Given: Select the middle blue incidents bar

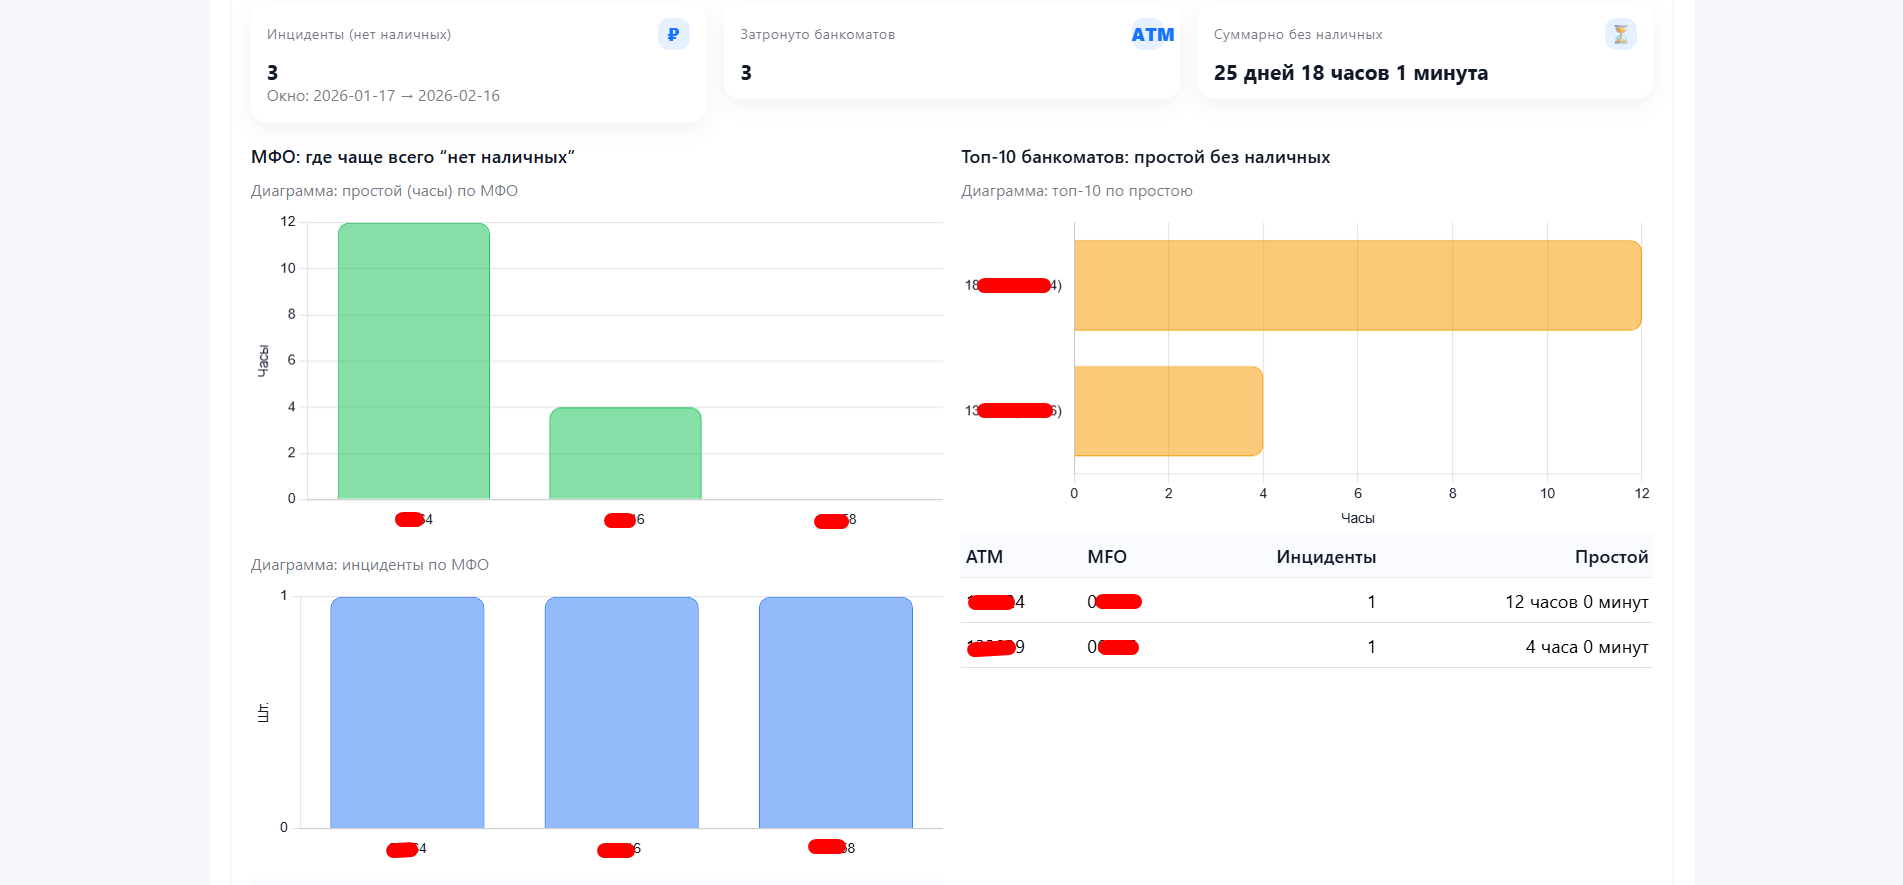Looking at the screenshot, I should point(621,712).
